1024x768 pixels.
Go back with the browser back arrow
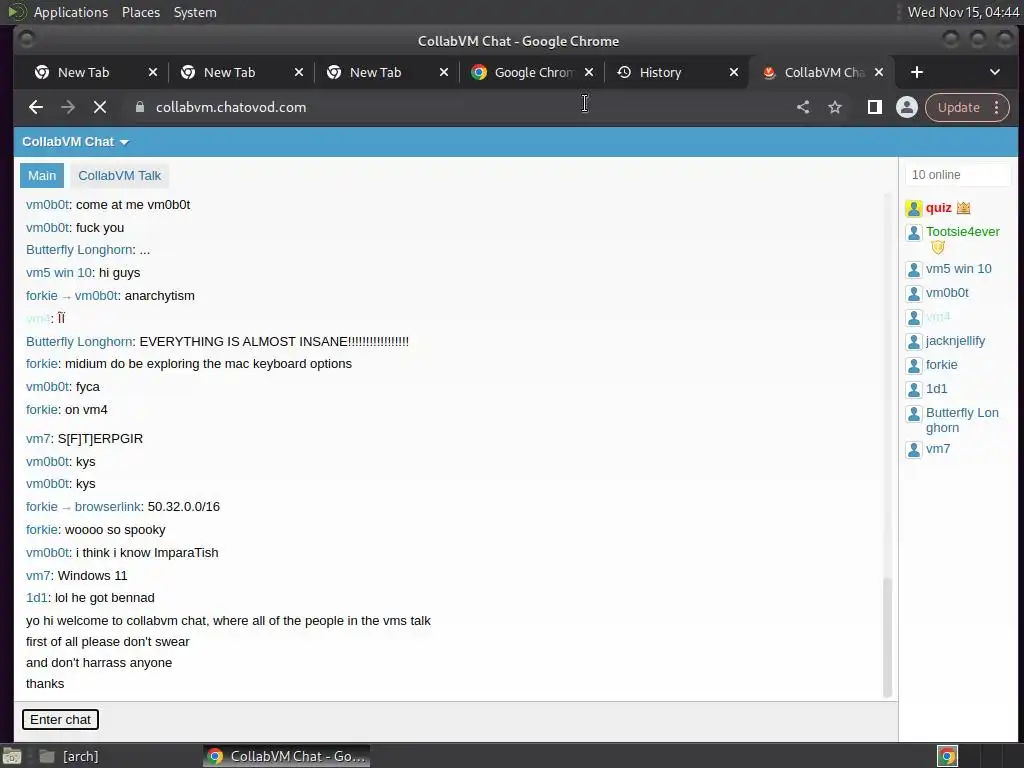[x=36, y=107]
